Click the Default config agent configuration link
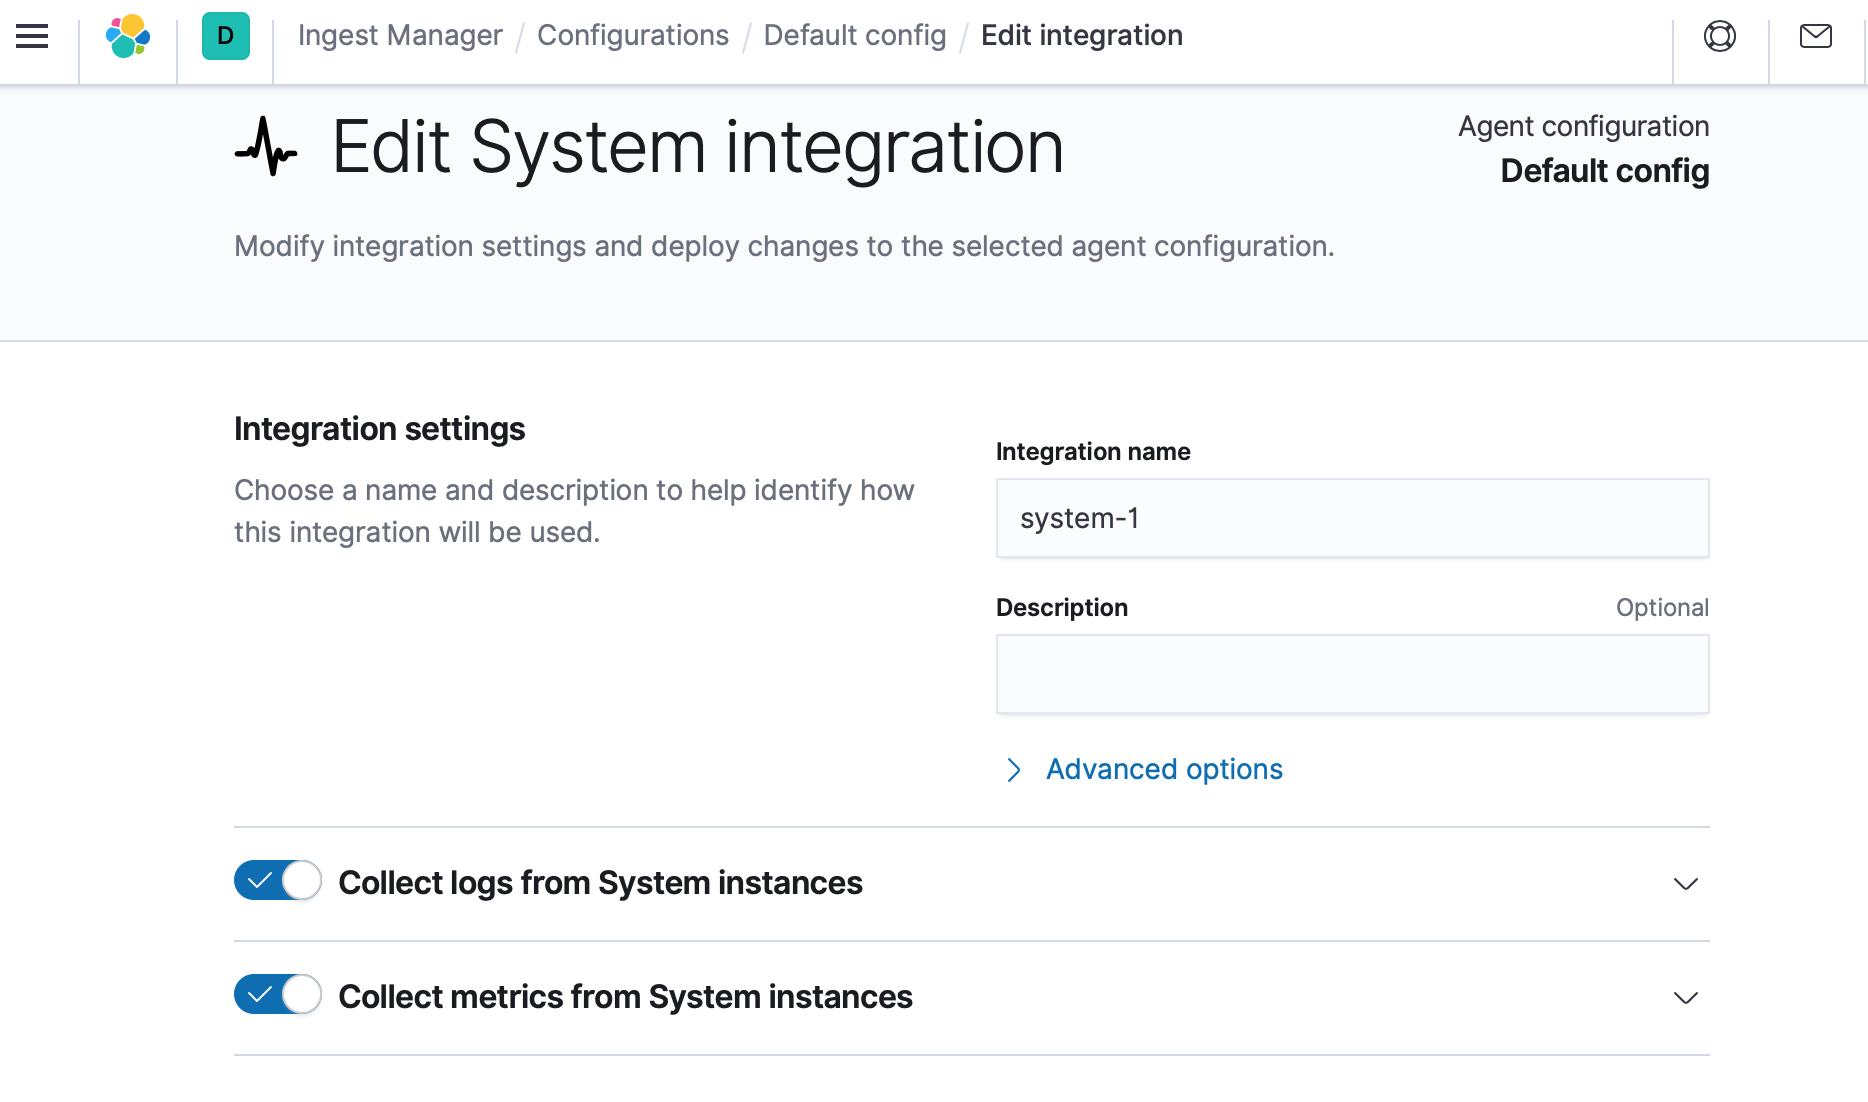This screenshot has width=1868, height=1102. (x=1605, y=171)
